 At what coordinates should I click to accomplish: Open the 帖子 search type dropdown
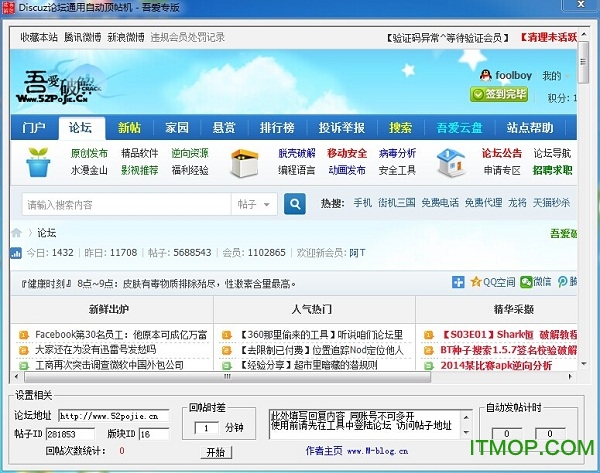click(x=254, y=204)
